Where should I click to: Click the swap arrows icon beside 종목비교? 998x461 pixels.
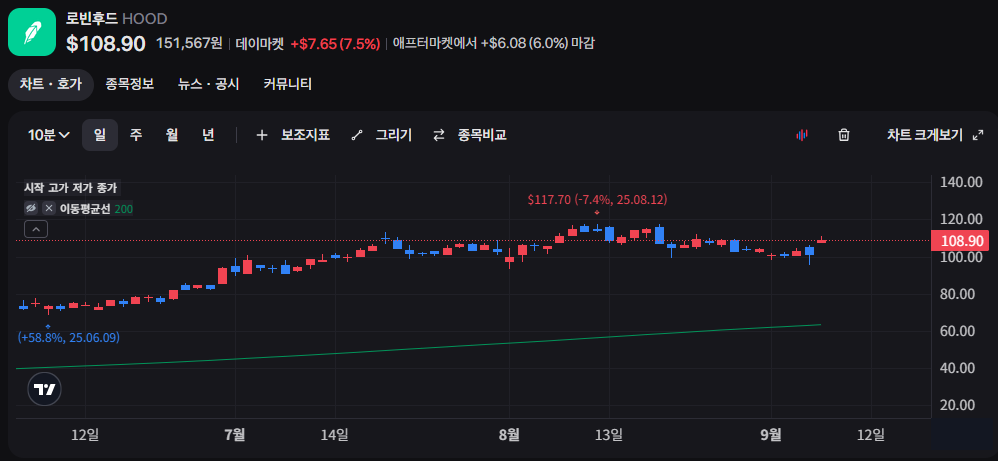click(439, 135)
